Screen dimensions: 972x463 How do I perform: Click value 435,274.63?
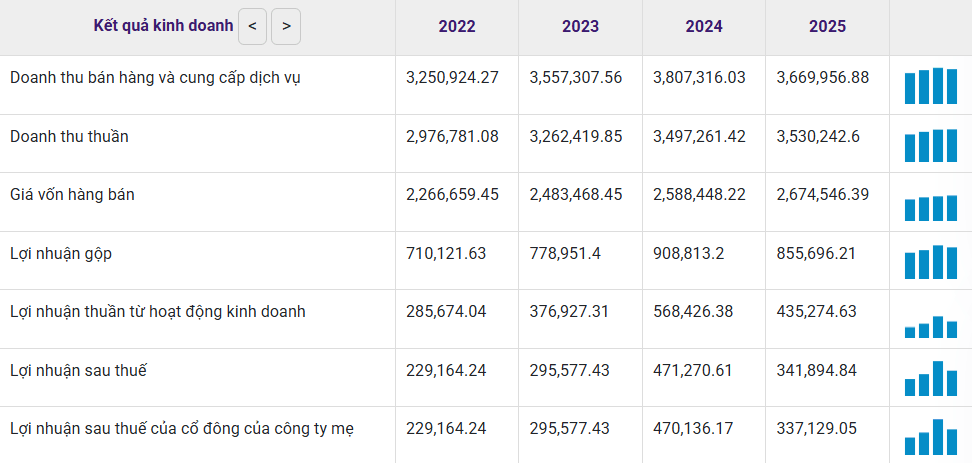816,311
